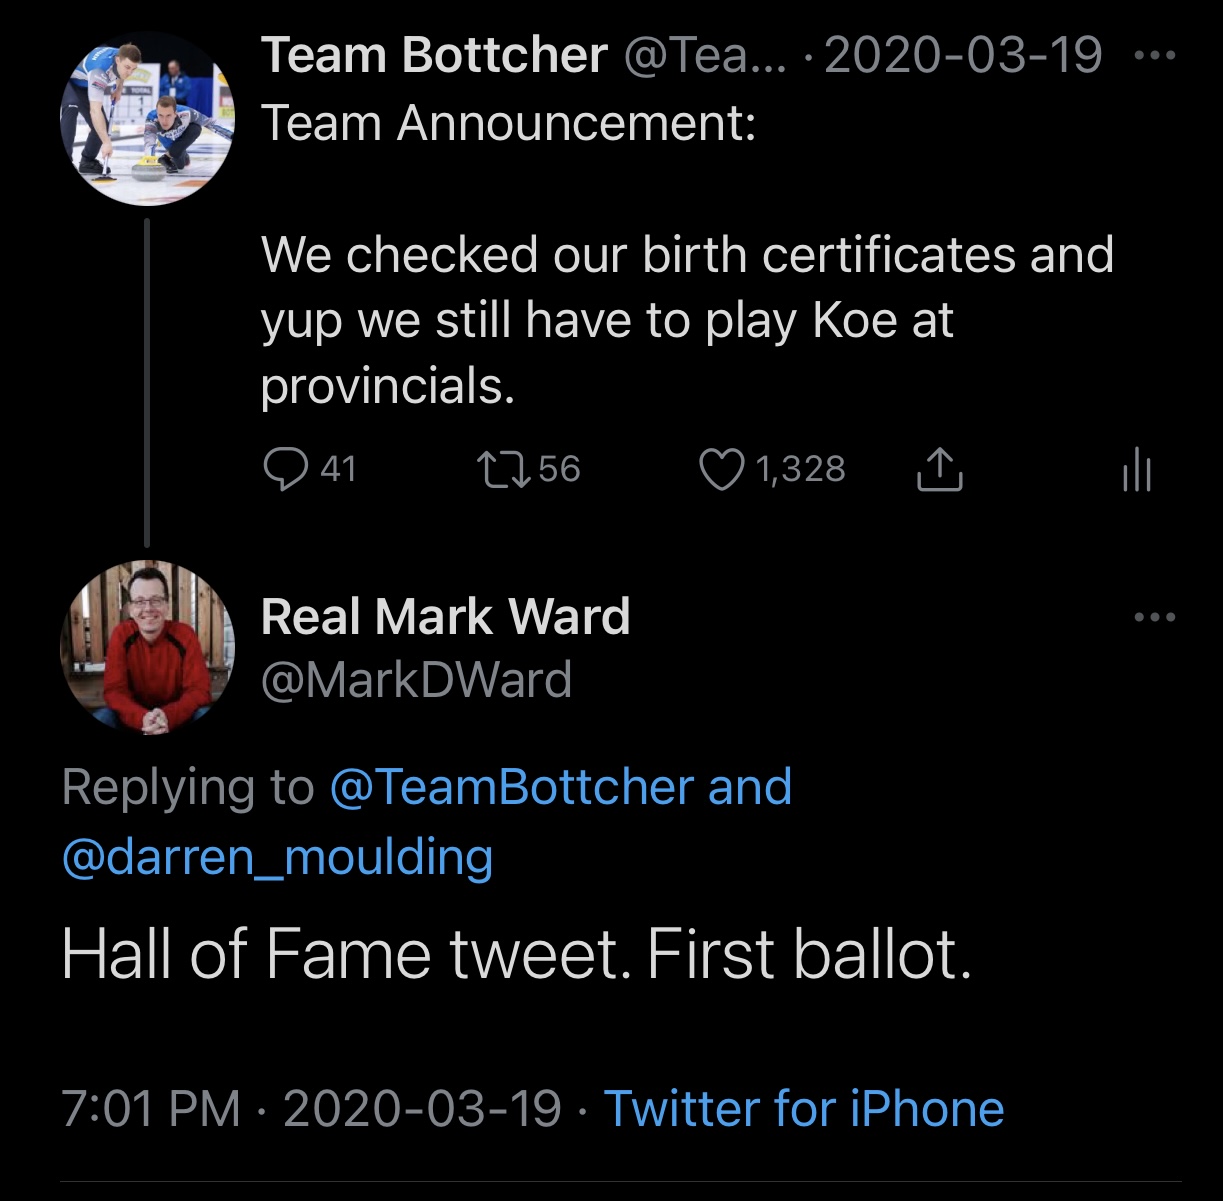Tap the Twitter for iPhone link
The height and width of the screenshot is (1201, 1223).
point(804,1108)
